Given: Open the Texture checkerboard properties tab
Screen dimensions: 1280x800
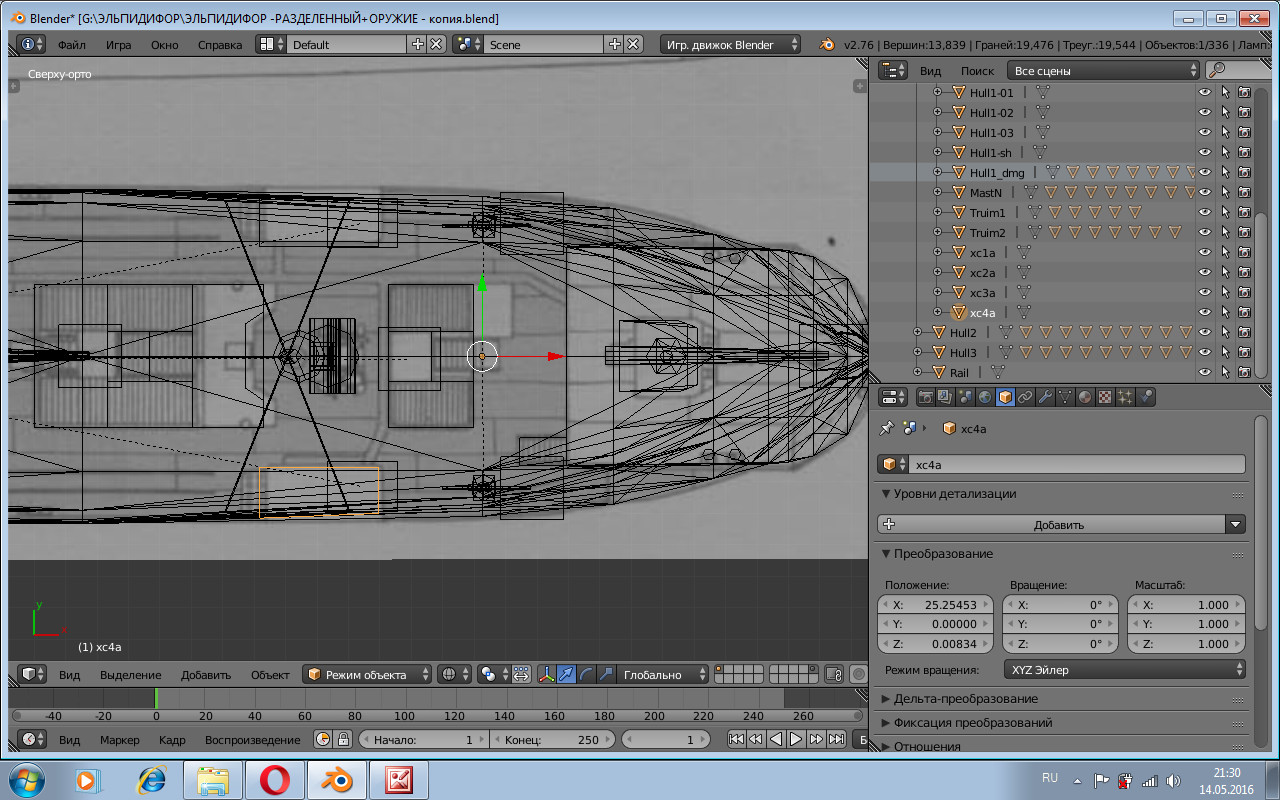Looking at the screenshot, I should [1105, 397].
